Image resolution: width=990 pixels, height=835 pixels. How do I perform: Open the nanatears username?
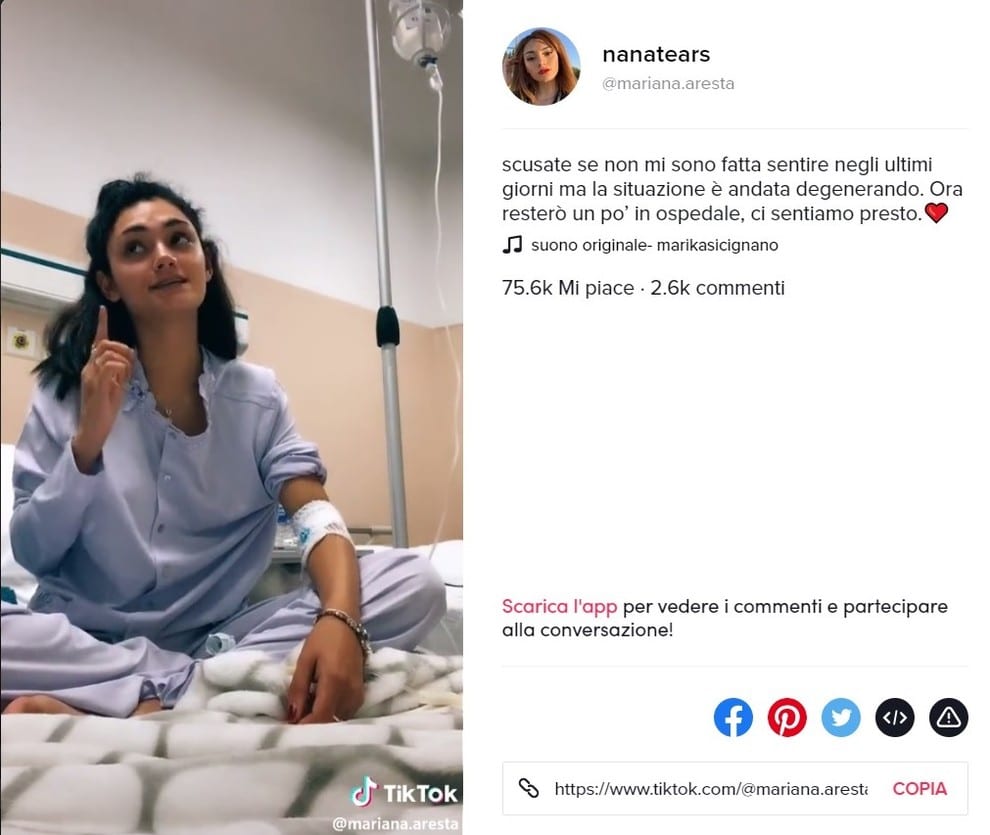pyautogui.click(x=656, y=55)
